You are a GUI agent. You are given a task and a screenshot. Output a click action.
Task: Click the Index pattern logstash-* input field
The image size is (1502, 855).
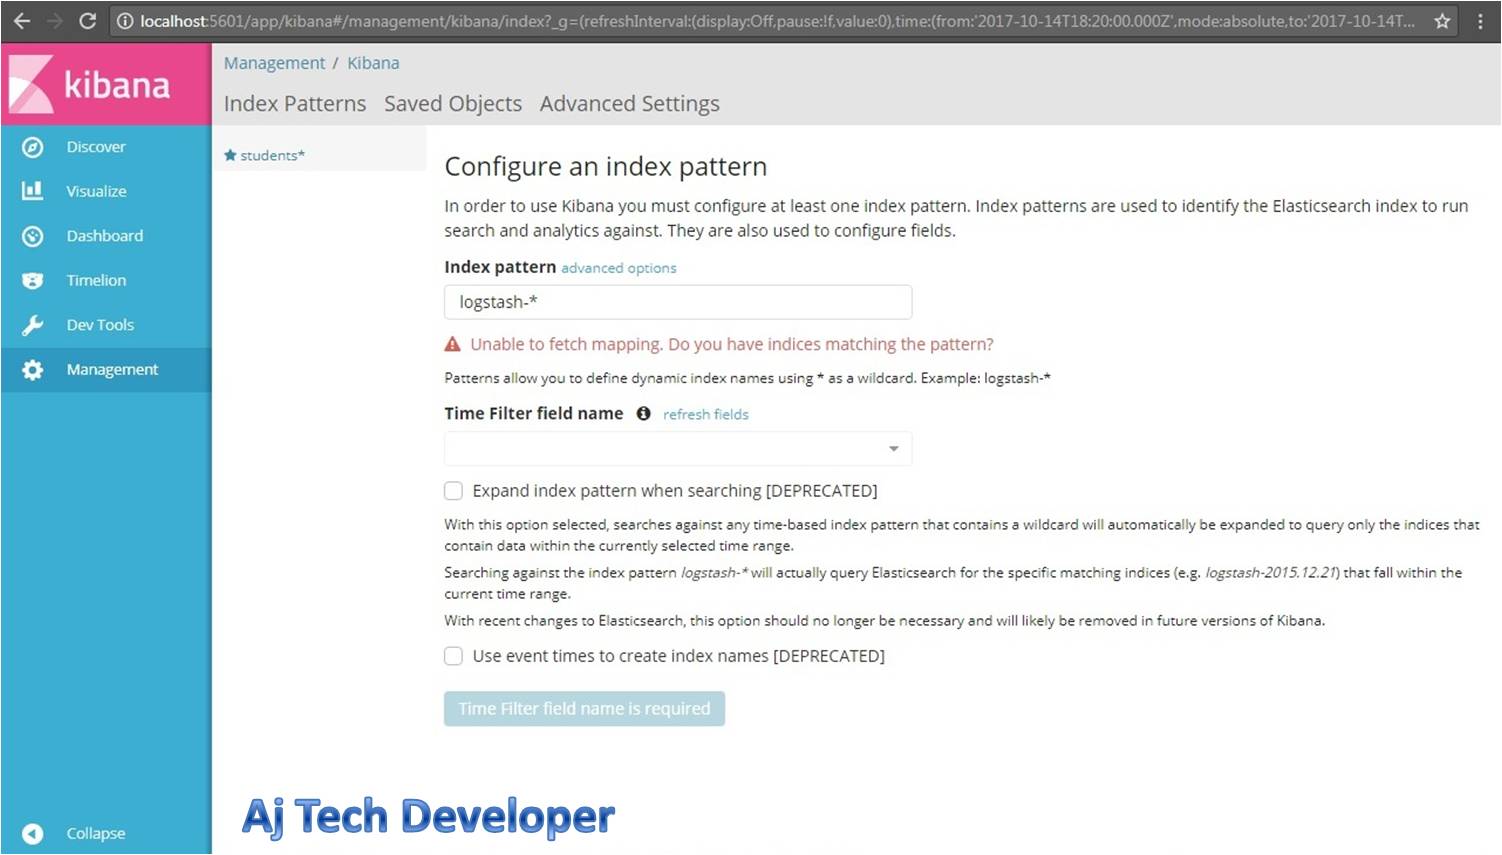(678, 302)
